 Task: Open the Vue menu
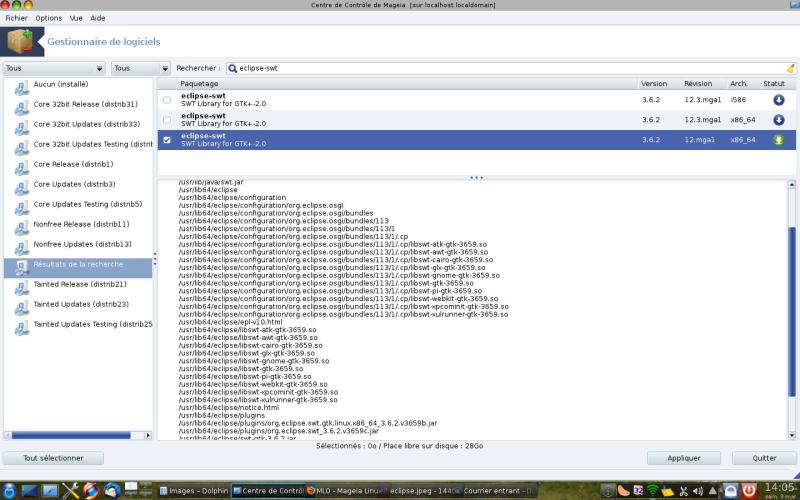[x=76, y=18]
